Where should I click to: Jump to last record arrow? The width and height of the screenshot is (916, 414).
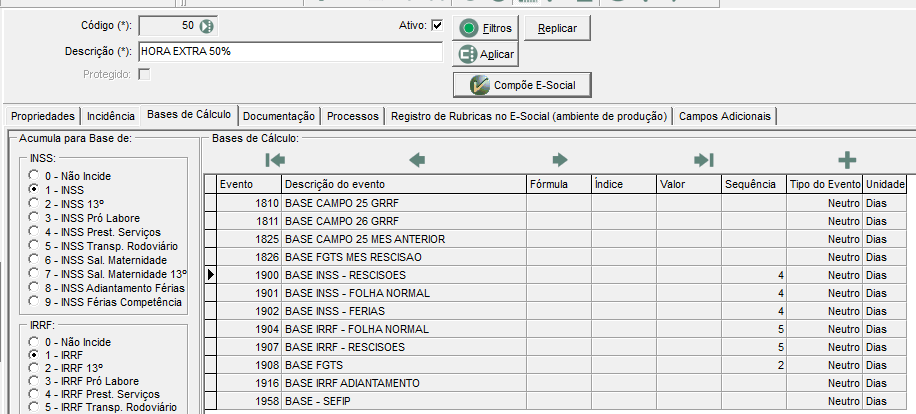(x=703, y=159)
